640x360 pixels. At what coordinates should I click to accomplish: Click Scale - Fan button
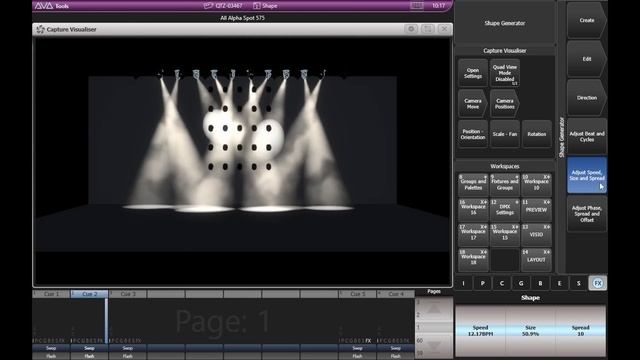[505, 134]
